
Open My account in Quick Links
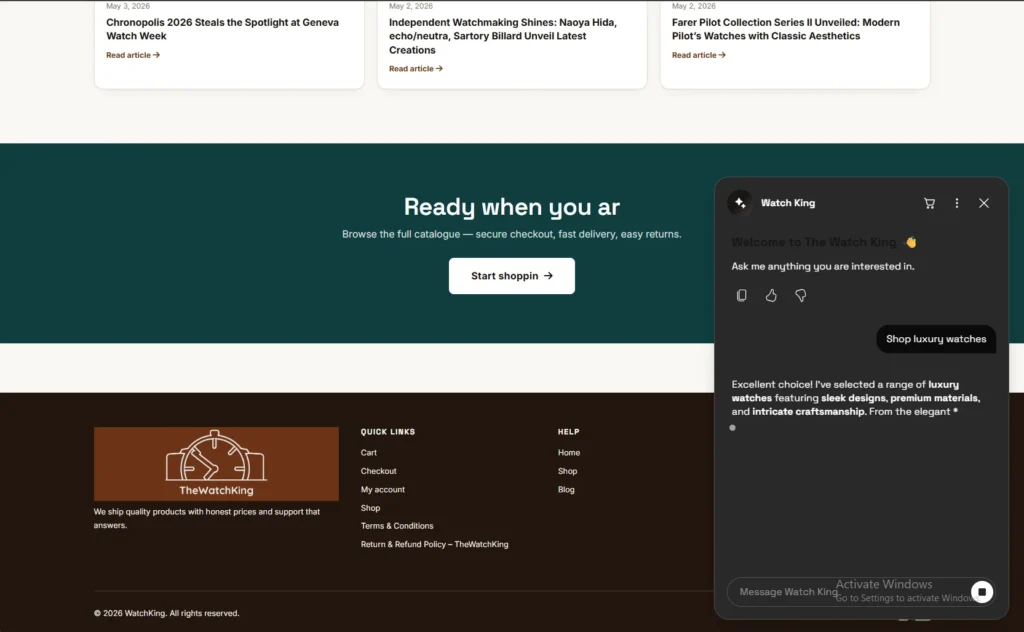pyautogui.click(x=383, y=489)
